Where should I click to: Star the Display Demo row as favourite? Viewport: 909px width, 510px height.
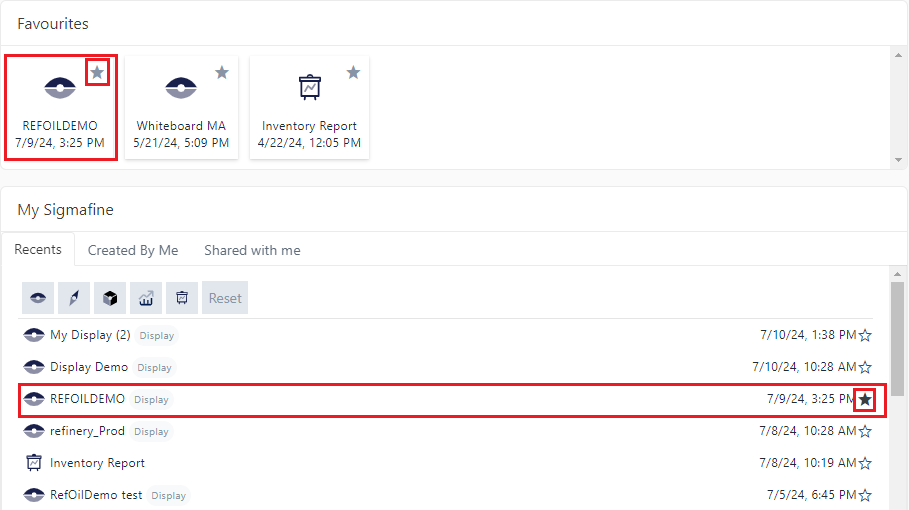[x=865, y=367]
